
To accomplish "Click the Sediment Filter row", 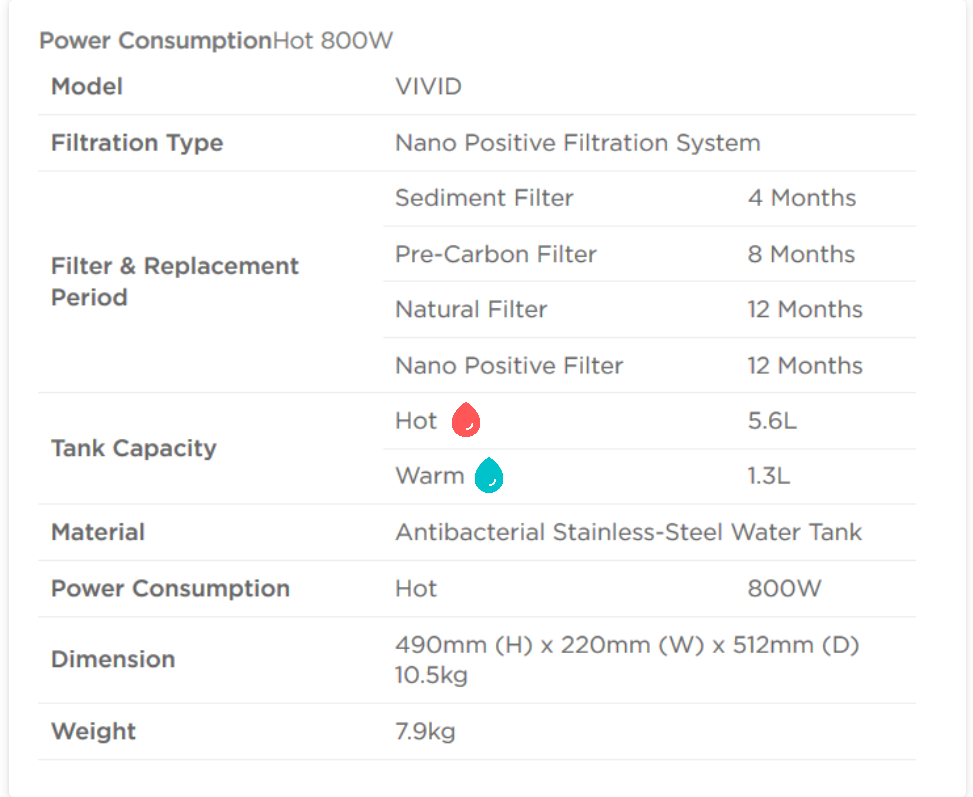I will (650, 198).
